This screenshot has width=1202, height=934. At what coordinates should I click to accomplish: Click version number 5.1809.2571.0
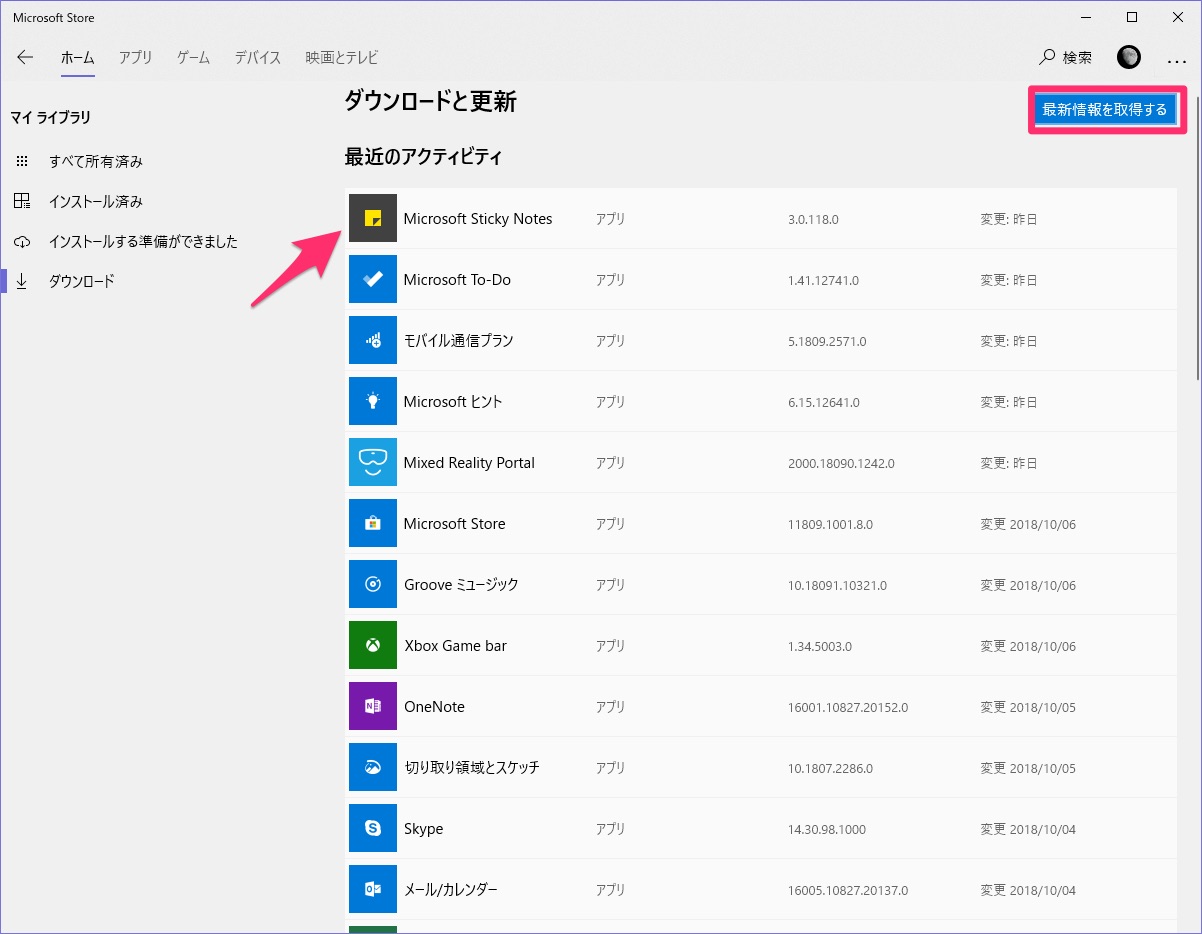(827, 341)
